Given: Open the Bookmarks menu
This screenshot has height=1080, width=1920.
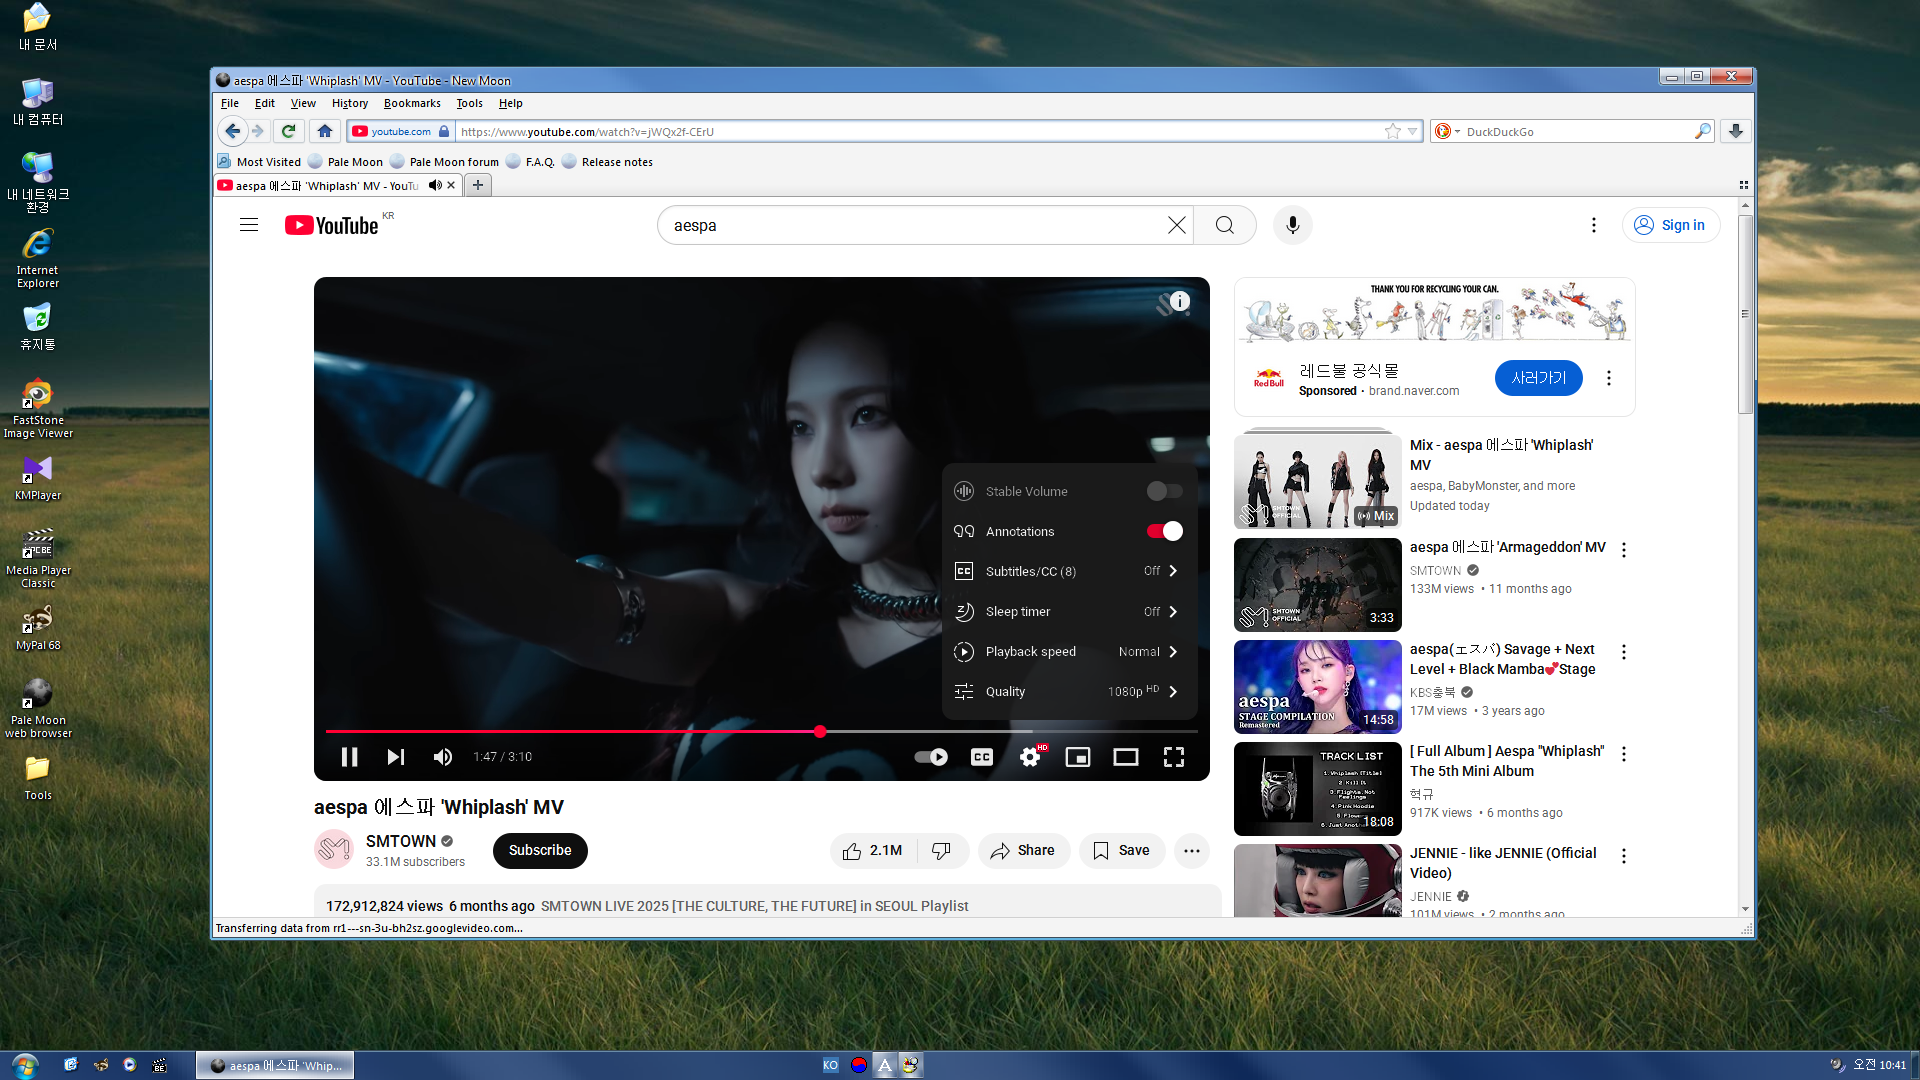Looking at the screenshot, I should coord(411,103).
